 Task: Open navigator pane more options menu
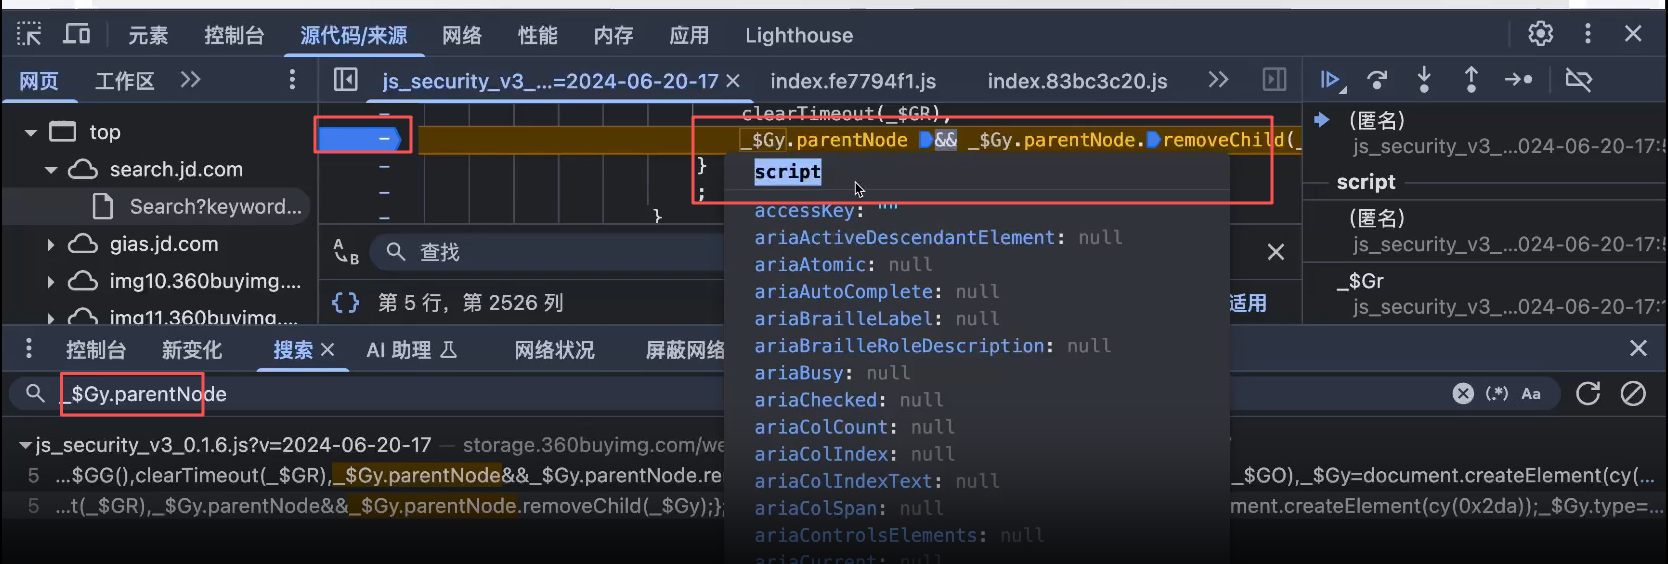click(292, 80)
